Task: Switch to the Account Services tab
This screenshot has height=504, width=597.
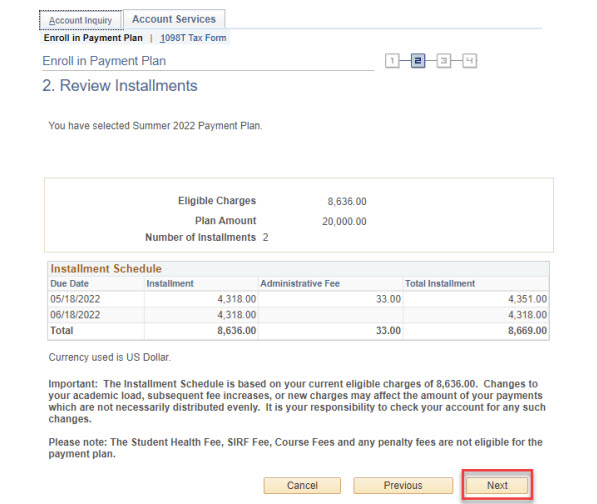Action: click(174, 19)
